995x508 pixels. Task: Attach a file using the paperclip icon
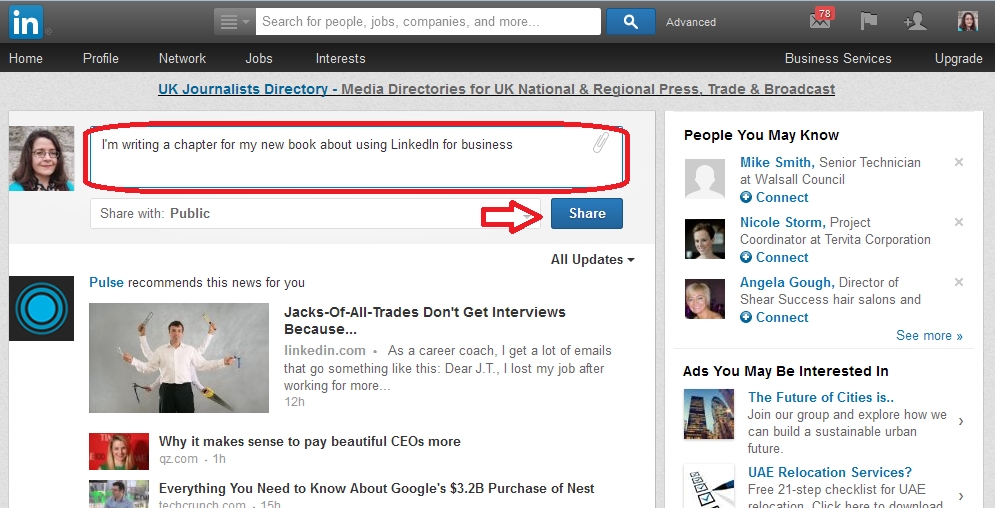point(600,144)
